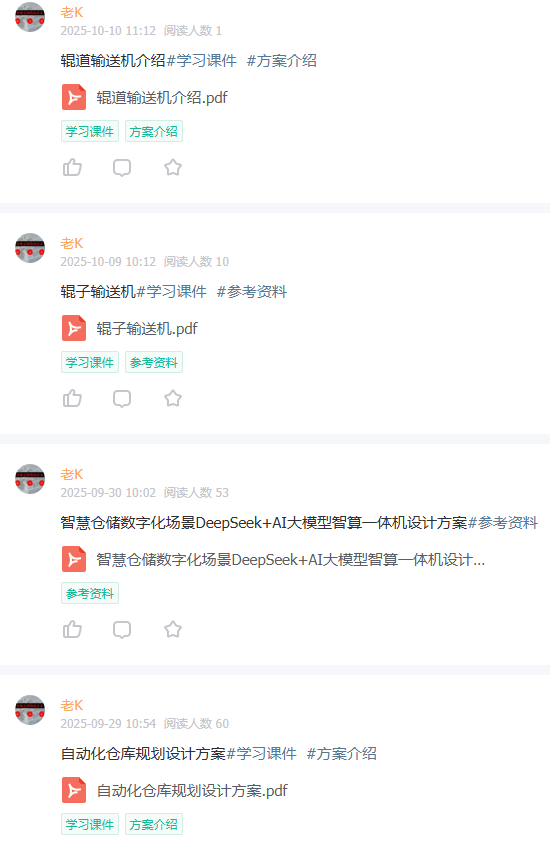This screenshot has width=550, height=845.
Task: Open comments on 辊道输送机介绍 post
Action: coord(122,168)
